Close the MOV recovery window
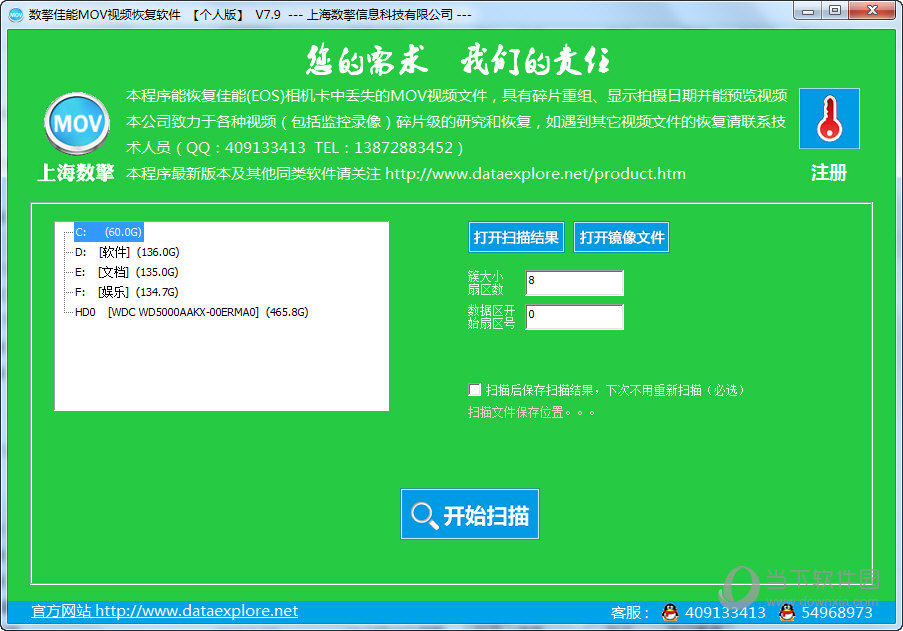903x631 pixels. tap(872, 11)
